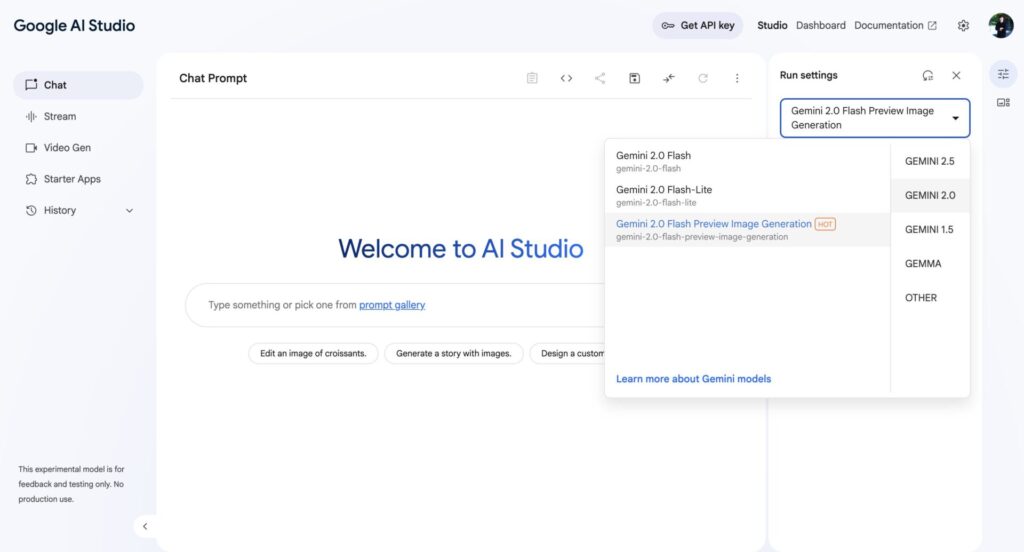Click the prompt gallery icon below tune icon

1003,103
